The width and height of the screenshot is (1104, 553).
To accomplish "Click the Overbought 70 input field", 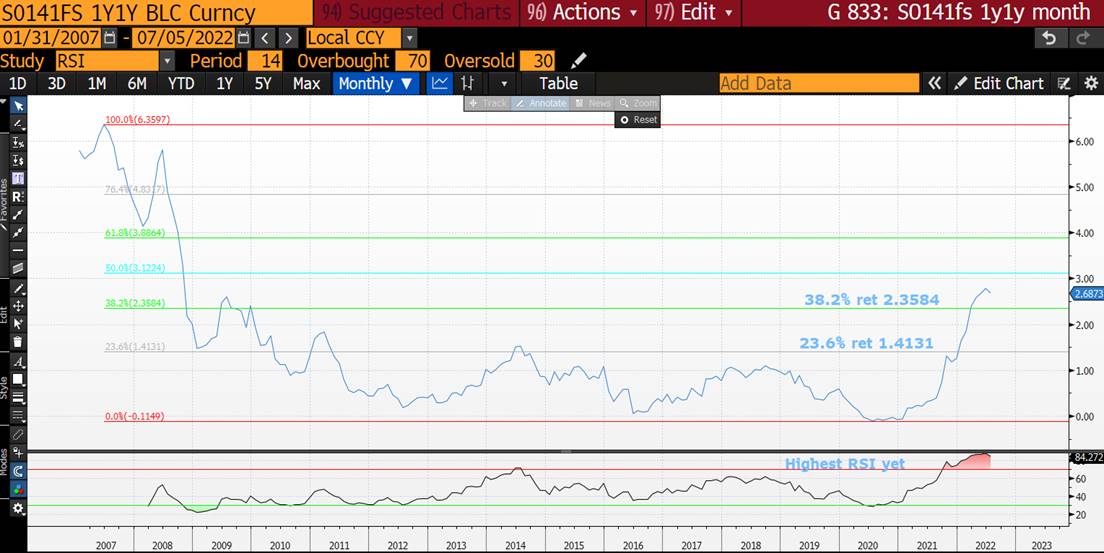I will click(x=413, y=61).
